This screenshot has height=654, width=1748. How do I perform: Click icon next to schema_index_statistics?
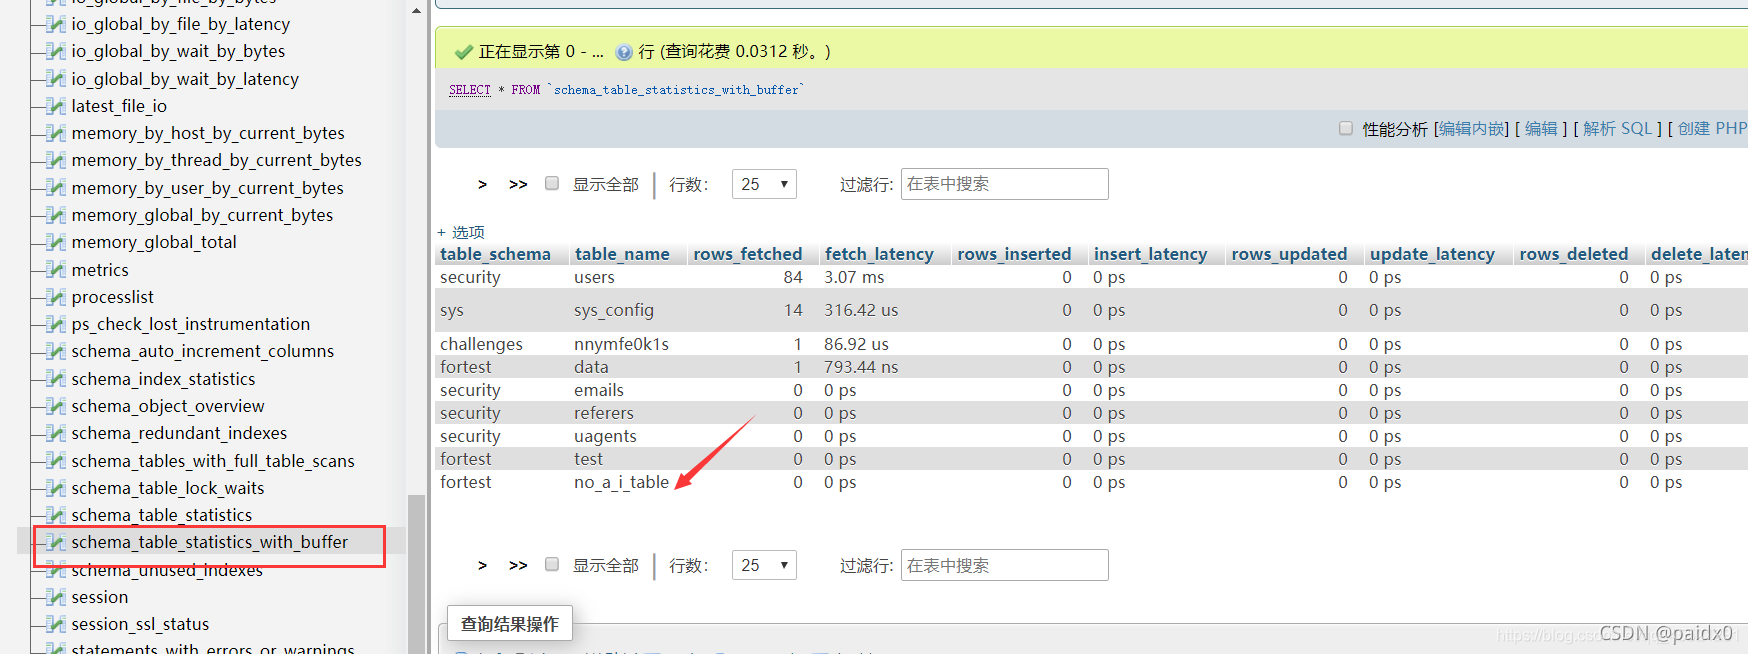tap(57, 379)
